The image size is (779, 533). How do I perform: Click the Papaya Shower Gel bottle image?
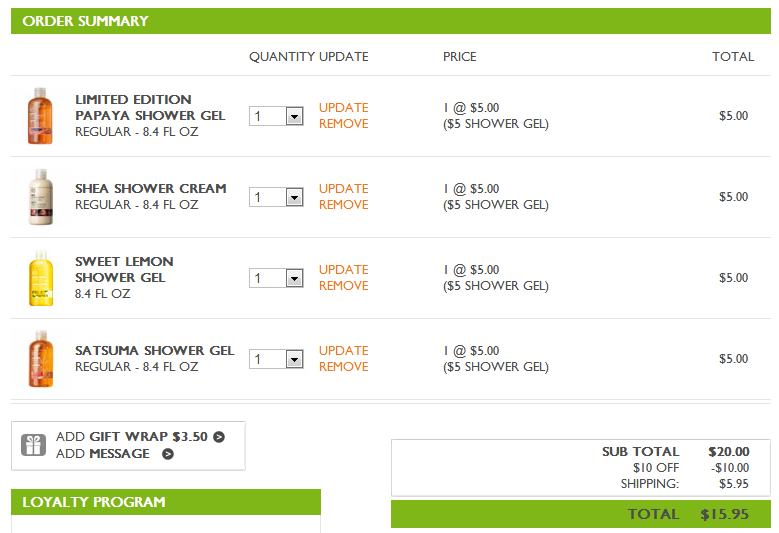[x=39, y=116]
